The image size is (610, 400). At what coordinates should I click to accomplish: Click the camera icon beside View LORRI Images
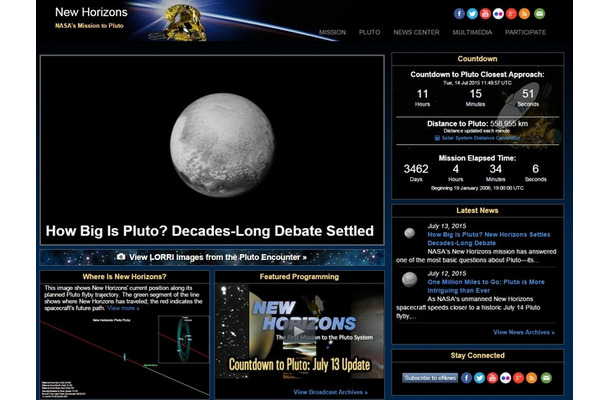pyautogui.click(x=121, y=257)
